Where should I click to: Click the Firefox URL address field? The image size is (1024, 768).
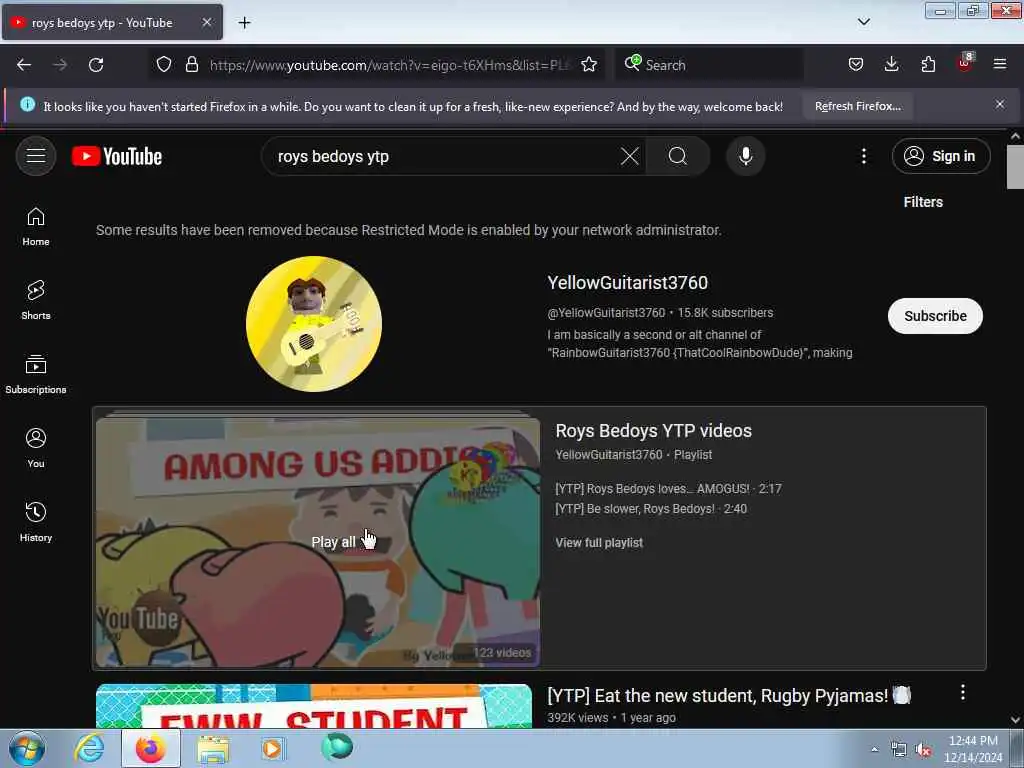(391, 65)
